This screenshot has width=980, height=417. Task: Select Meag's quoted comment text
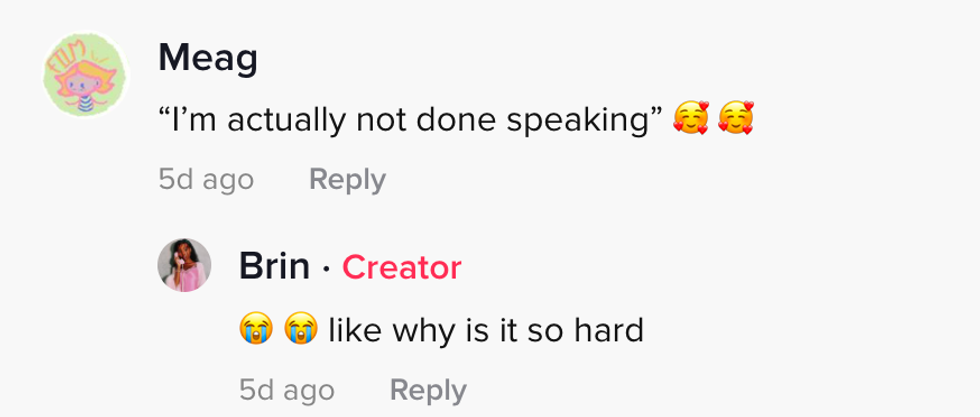[x=410, y=121]
